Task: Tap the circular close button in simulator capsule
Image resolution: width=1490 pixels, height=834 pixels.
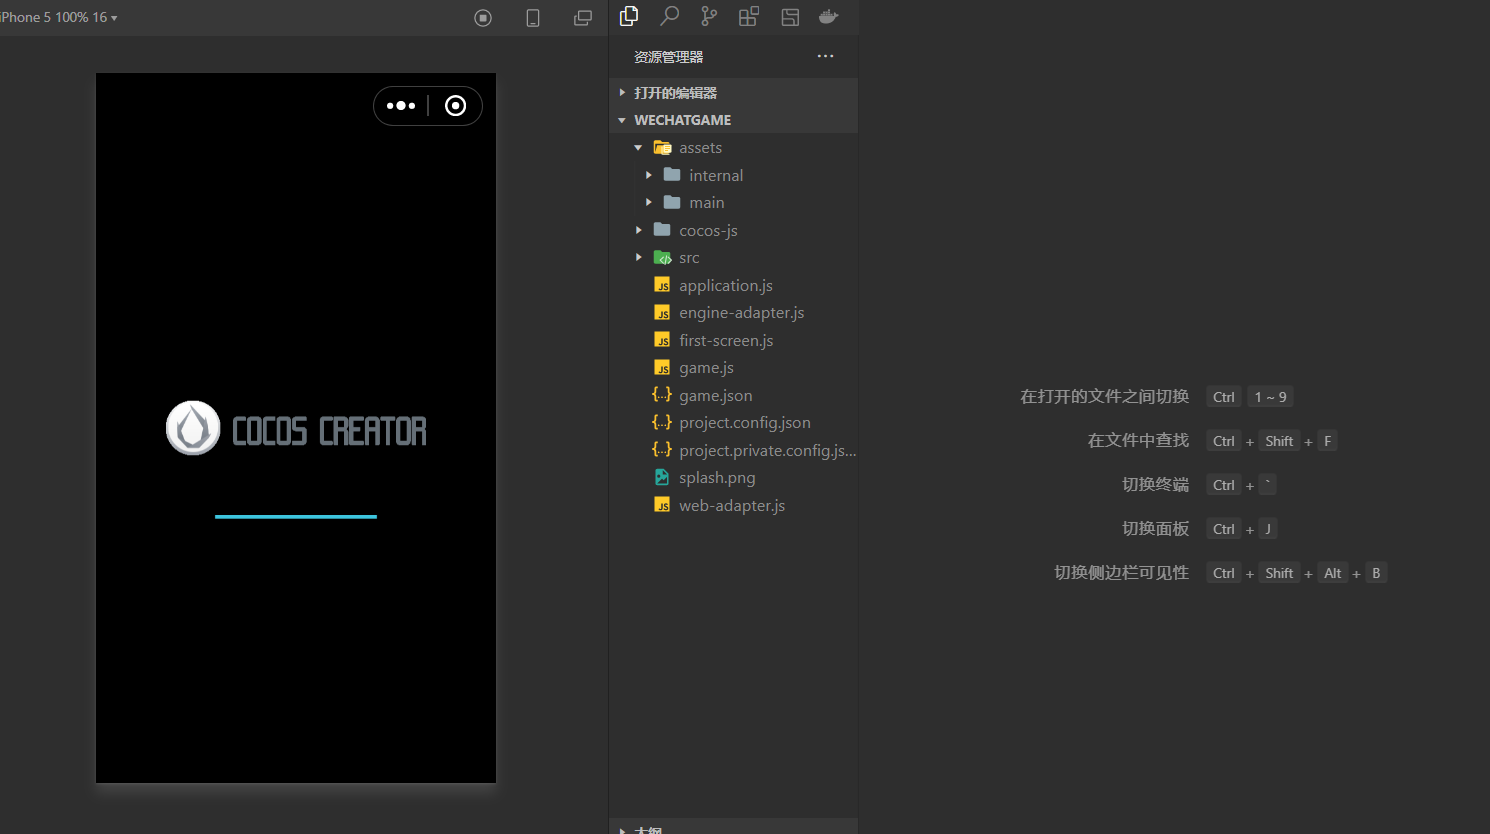Action: pos(455,106)
